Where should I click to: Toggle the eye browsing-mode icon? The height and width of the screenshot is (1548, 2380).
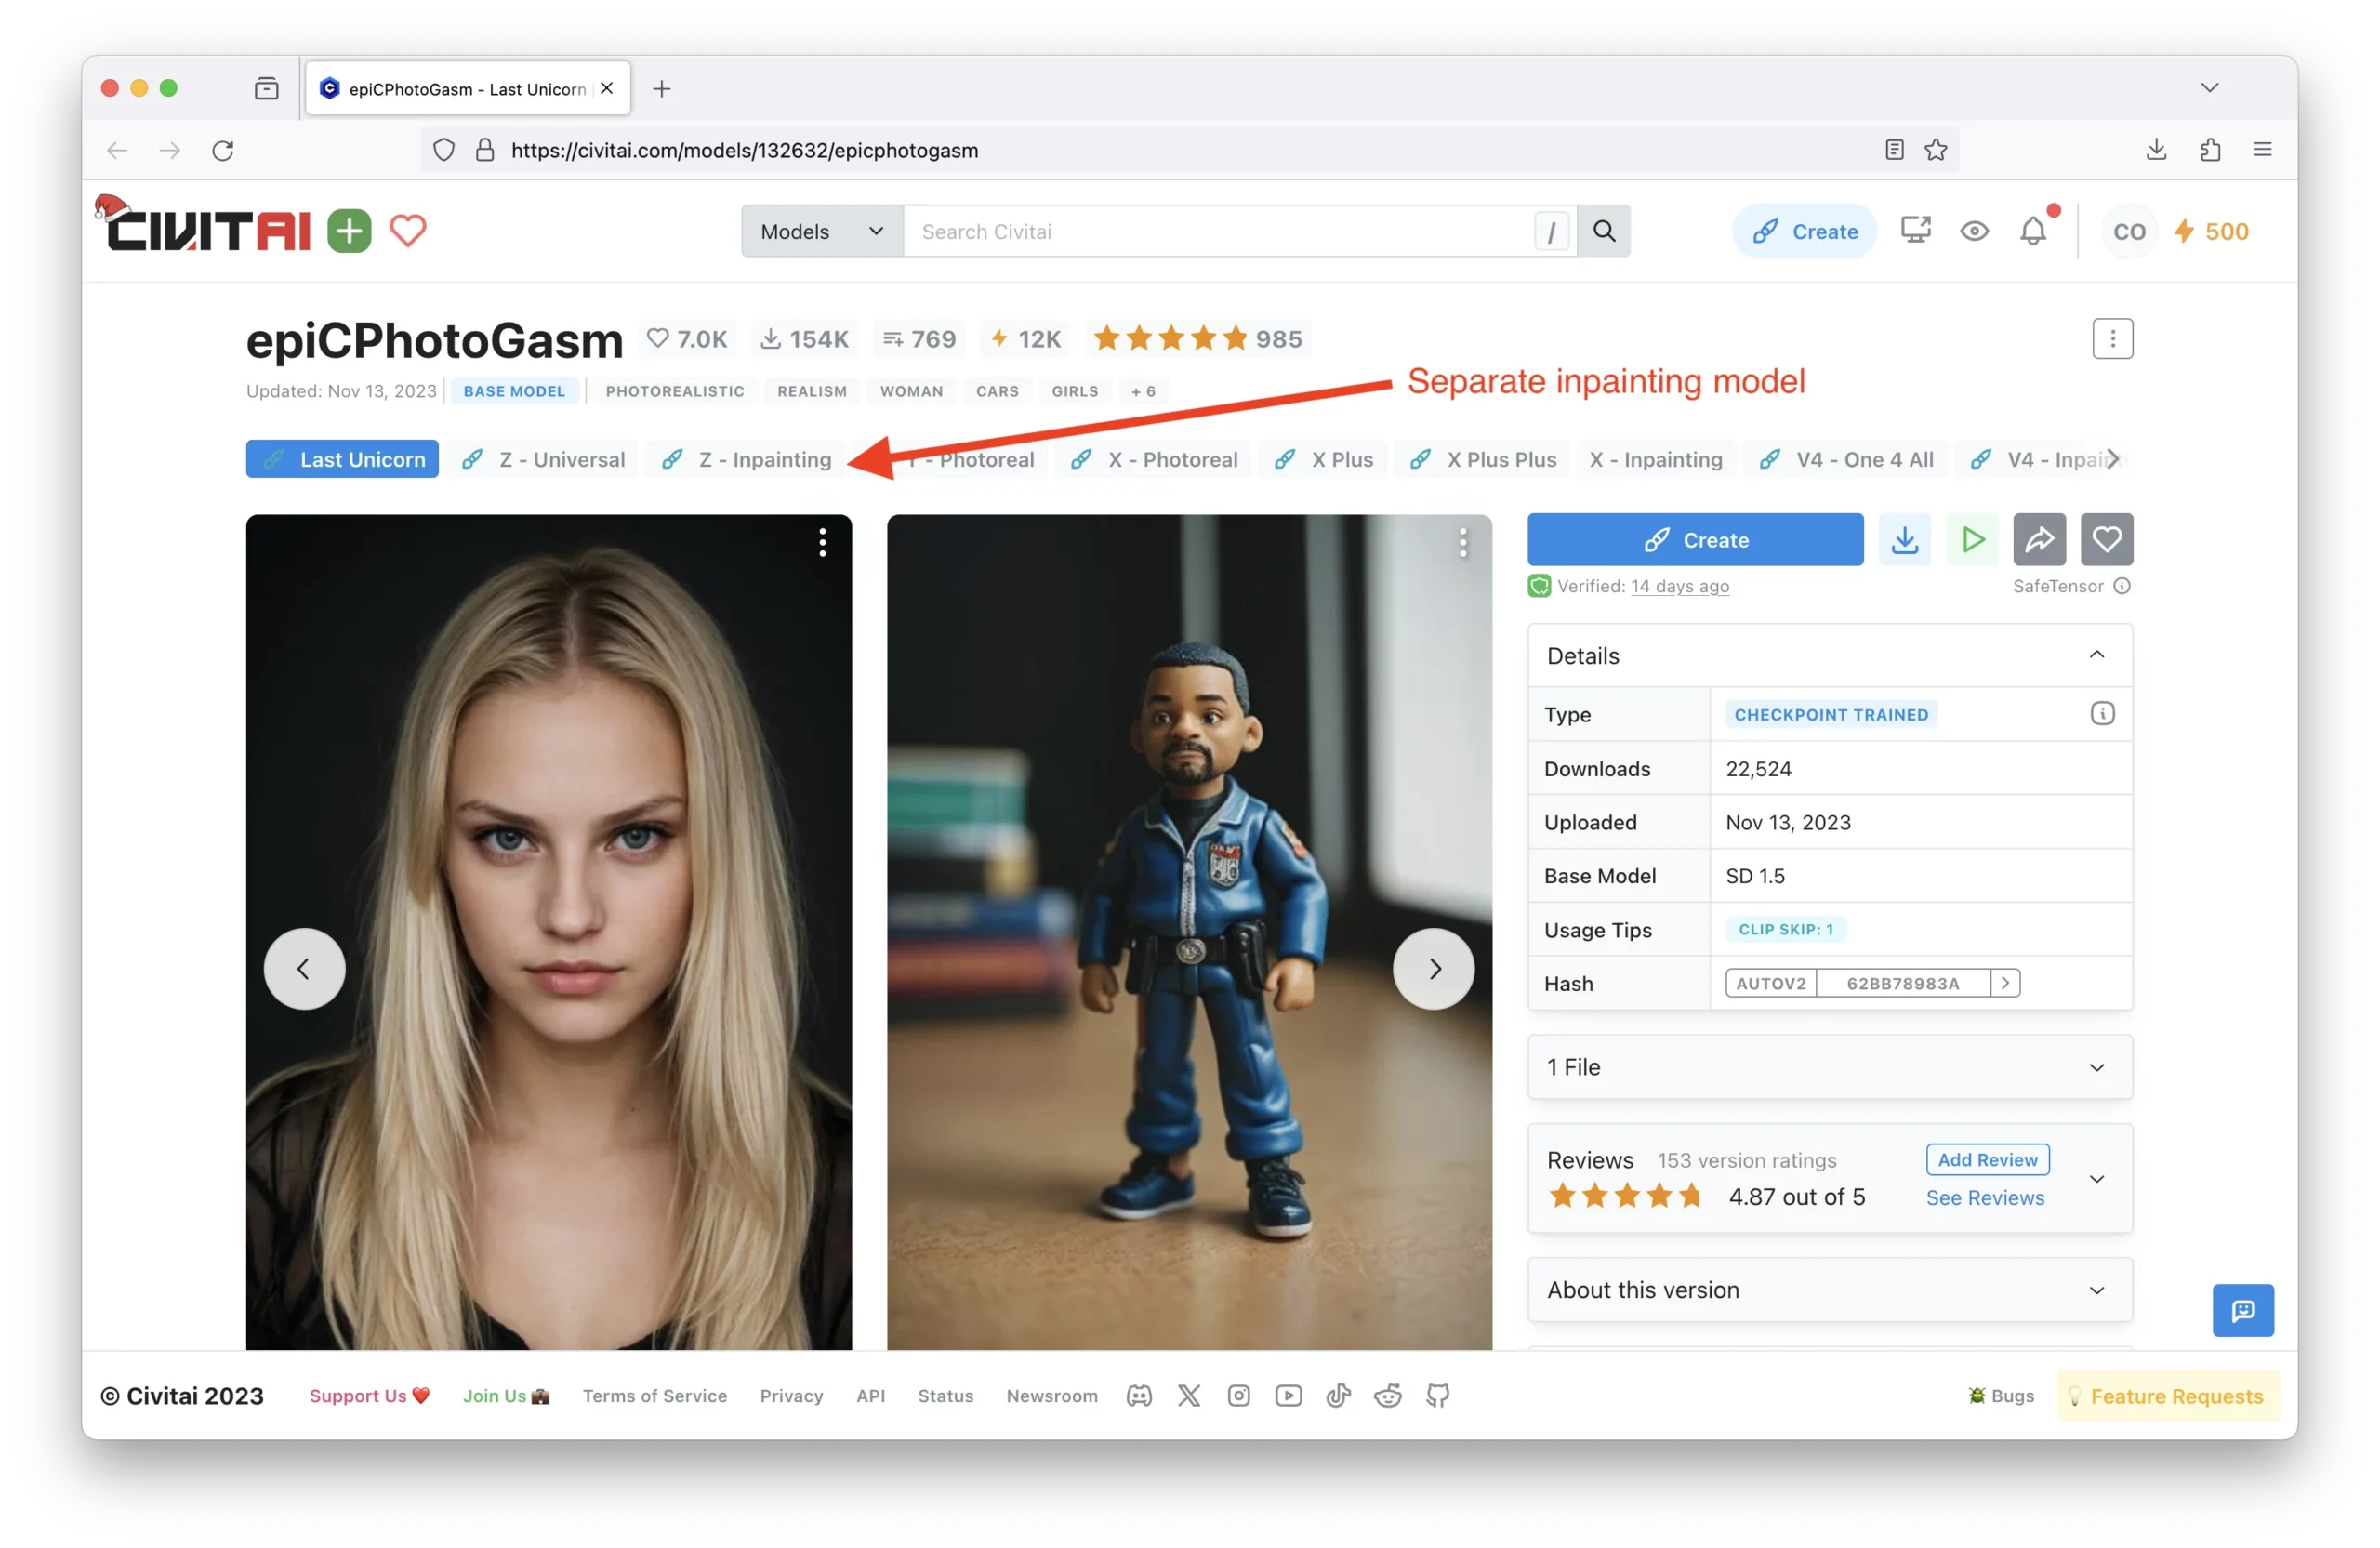coord(1974,231)
